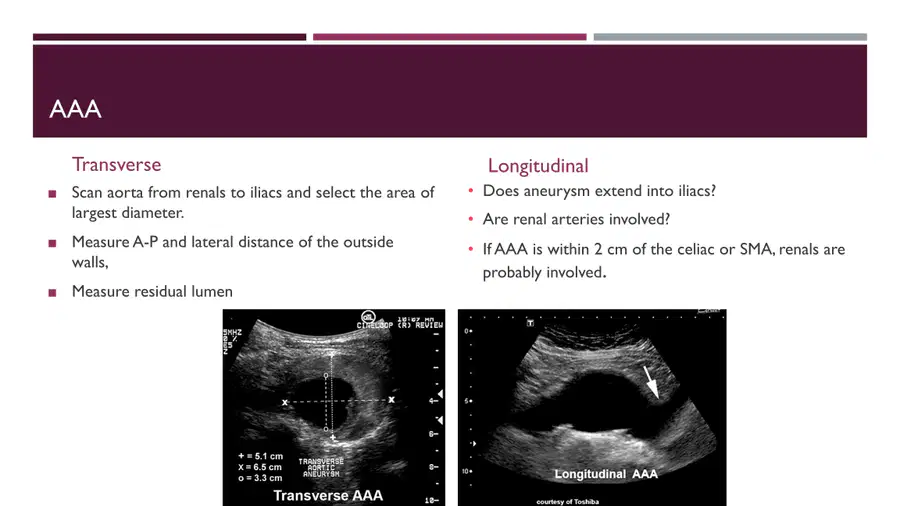900x506 pixels.
Task: Click the dark maroon top accent bar
Action: click(x=169, y=37)
